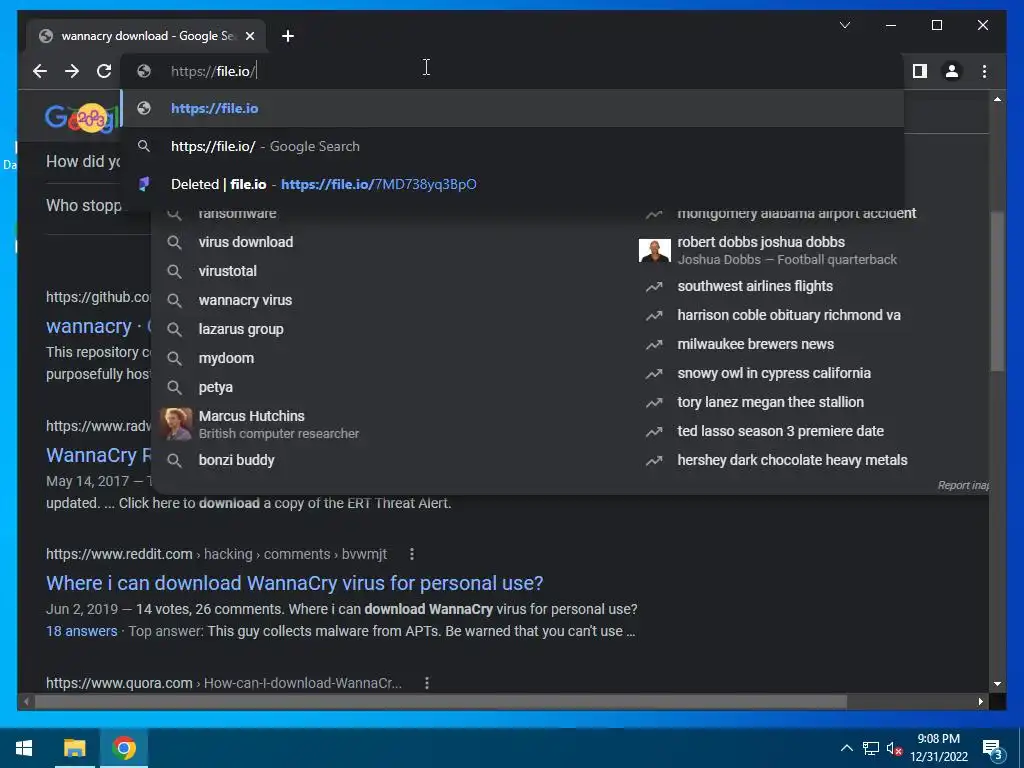Open the radware 'WannaCry R' result title
The image size is (1024, 768).
point(98,455)
